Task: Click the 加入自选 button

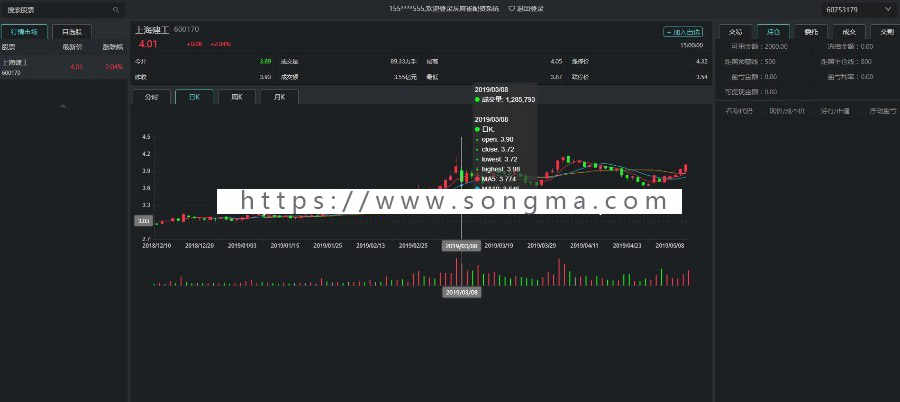Action: pyautogui.click(x=682, y=32)
